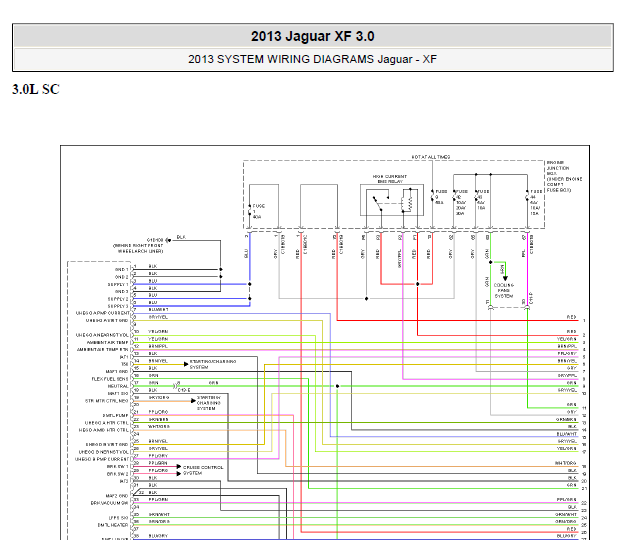Click the 'SUPPLY 3' pin label

click(118, 306)
